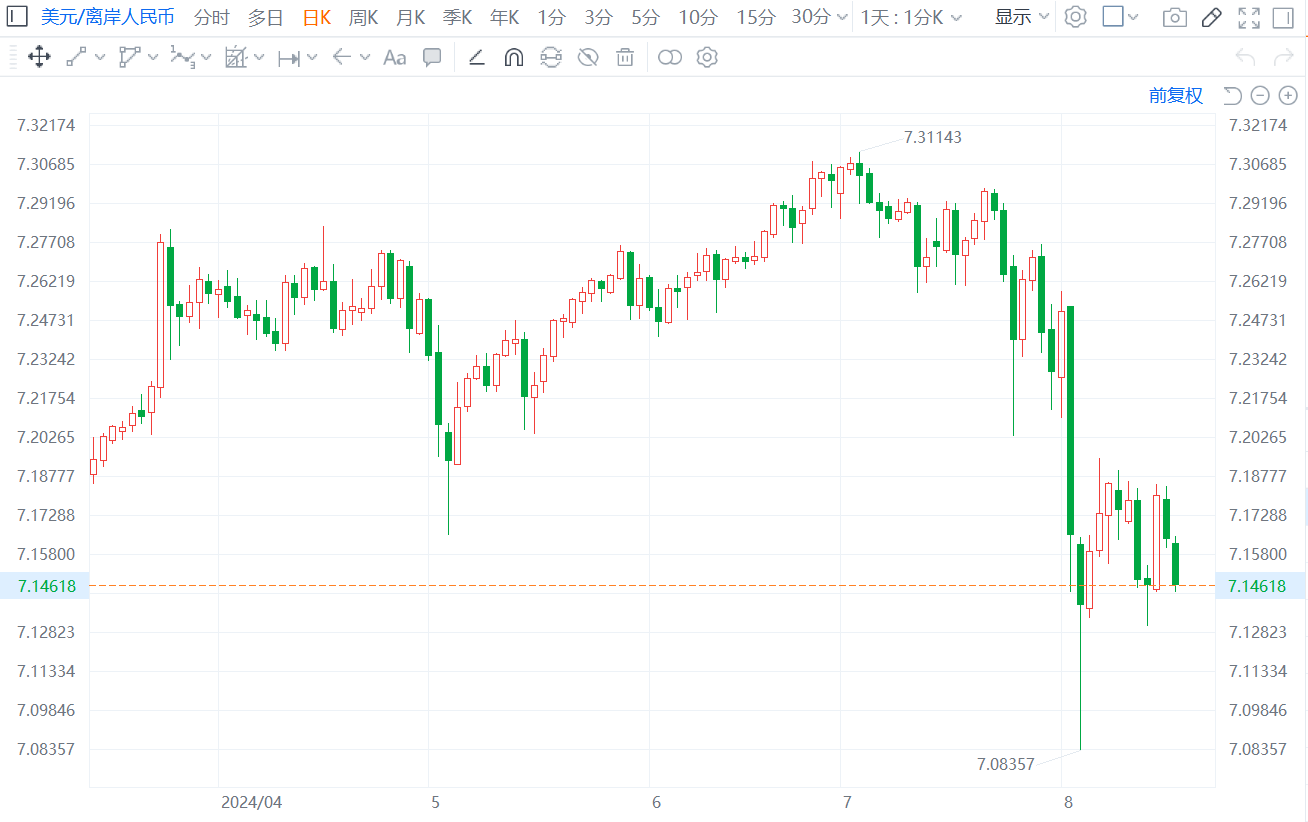Image resolution: width=1308 pixels, height=822 pixels.
Task: Click the 前复权 adjustment link
Action: [1176, 95]
